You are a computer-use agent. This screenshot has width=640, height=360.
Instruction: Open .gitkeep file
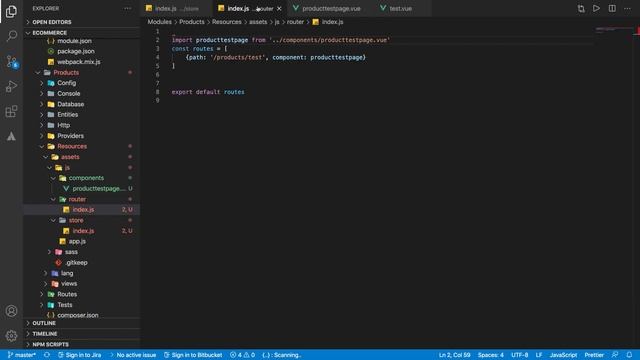(x=82, y=262)
